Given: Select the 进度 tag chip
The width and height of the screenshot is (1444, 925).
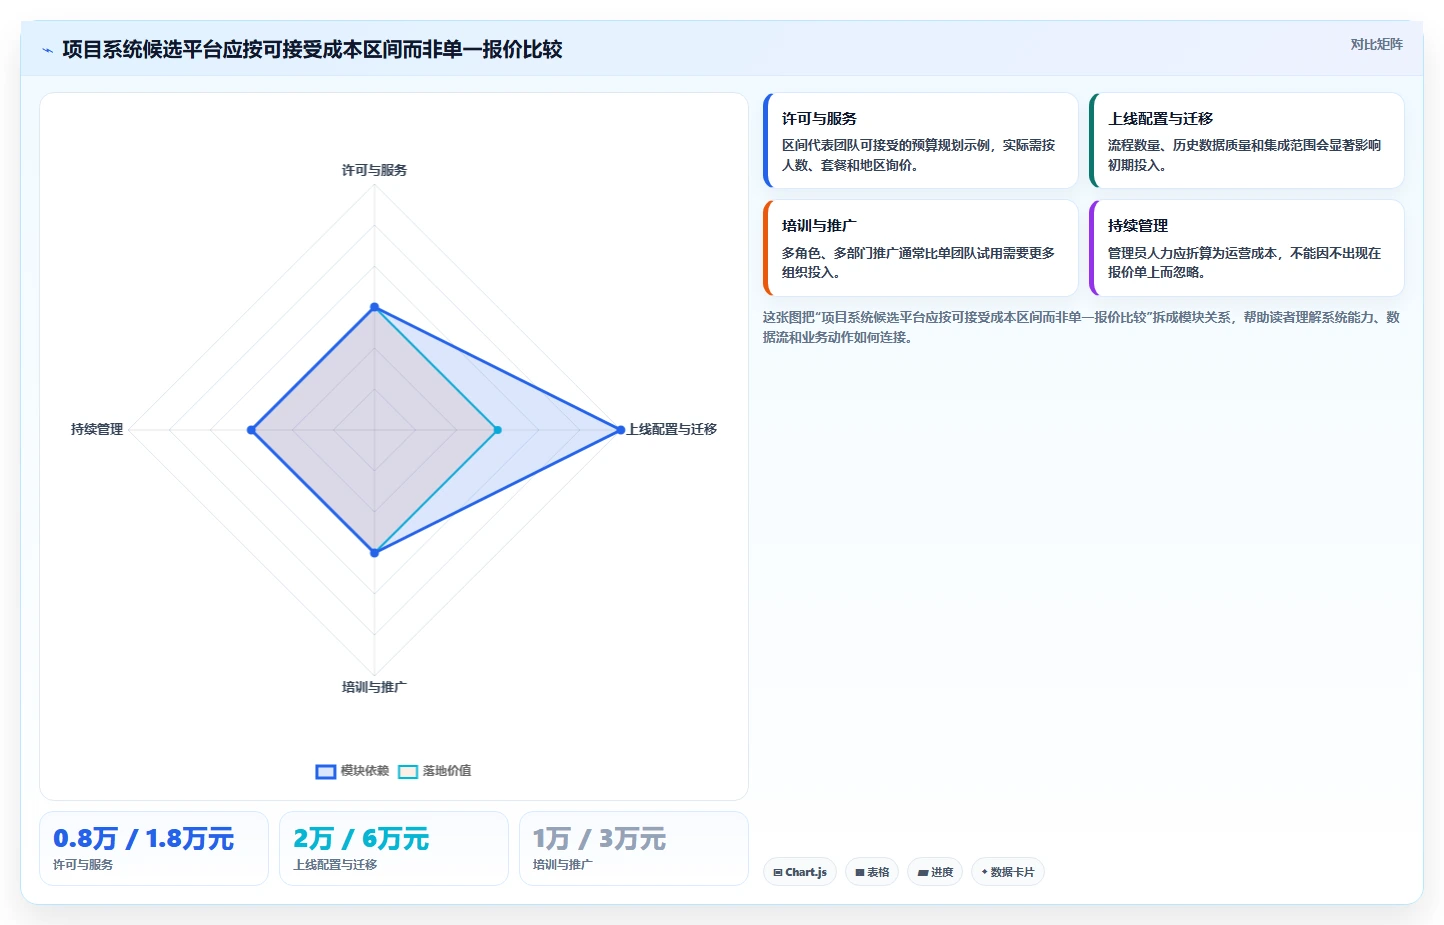Looking at the screenshot, I should pos(935,872).
